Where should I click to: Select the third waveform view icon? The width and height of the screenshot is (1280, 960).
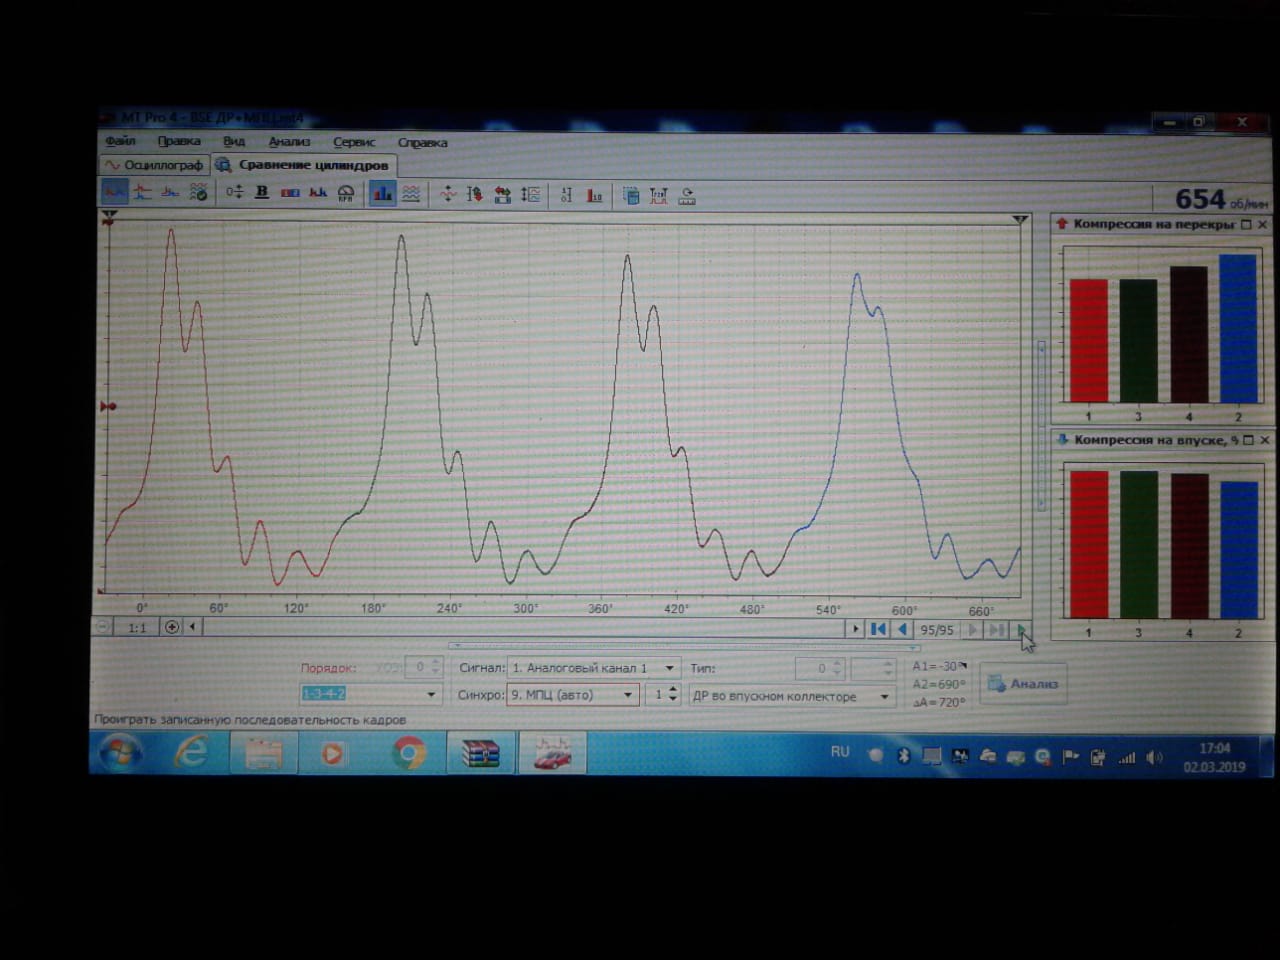tap(171, 192)
